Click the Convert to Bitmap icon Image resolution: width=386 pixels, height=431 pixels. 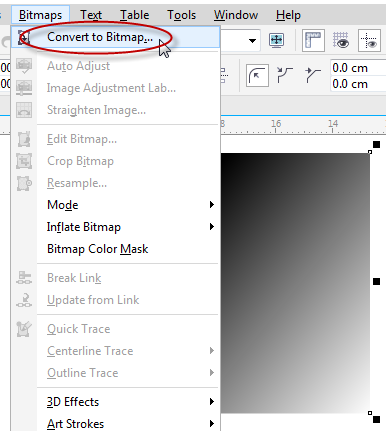(x=24, y=37)
